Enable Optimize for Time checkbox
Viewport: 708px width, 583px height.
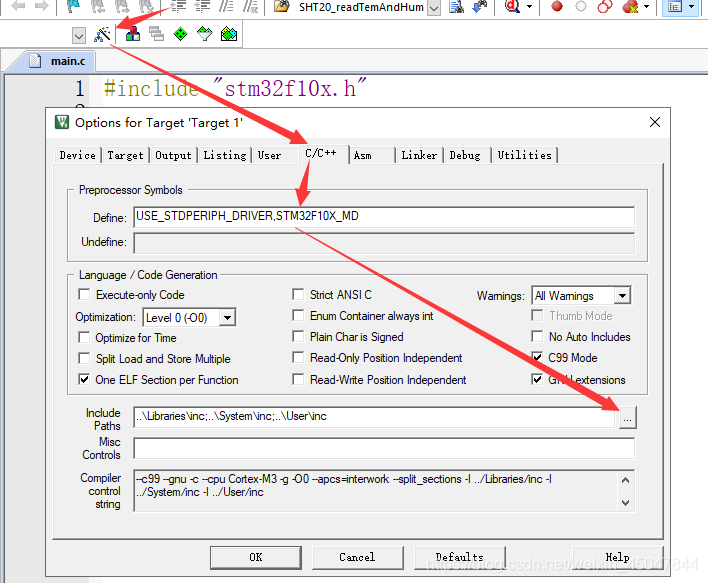point(84,337)
